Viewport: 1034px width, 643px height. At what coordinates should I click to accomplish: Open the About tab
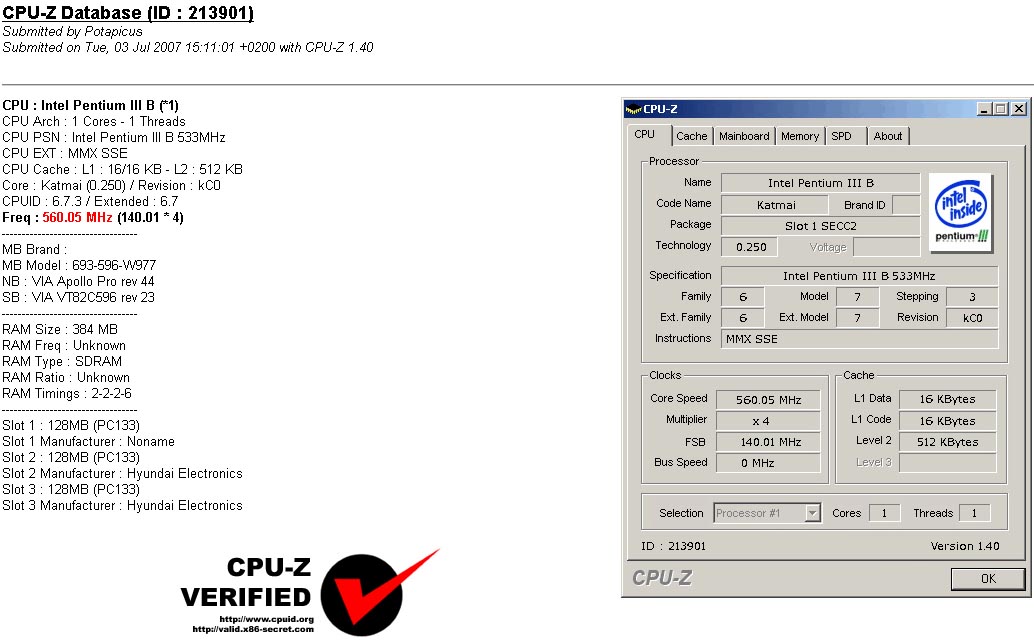[888, 136]
